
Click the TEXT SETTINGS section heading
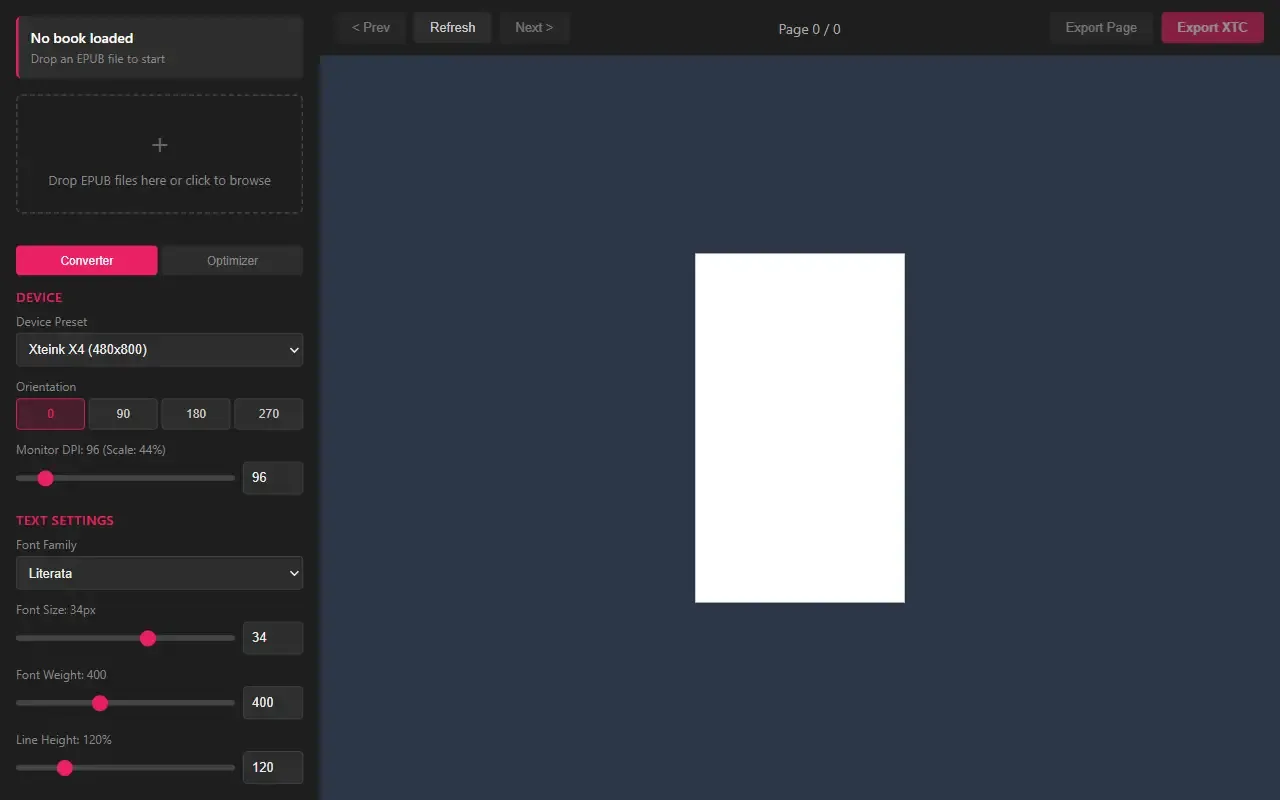(x=65, y=521)
